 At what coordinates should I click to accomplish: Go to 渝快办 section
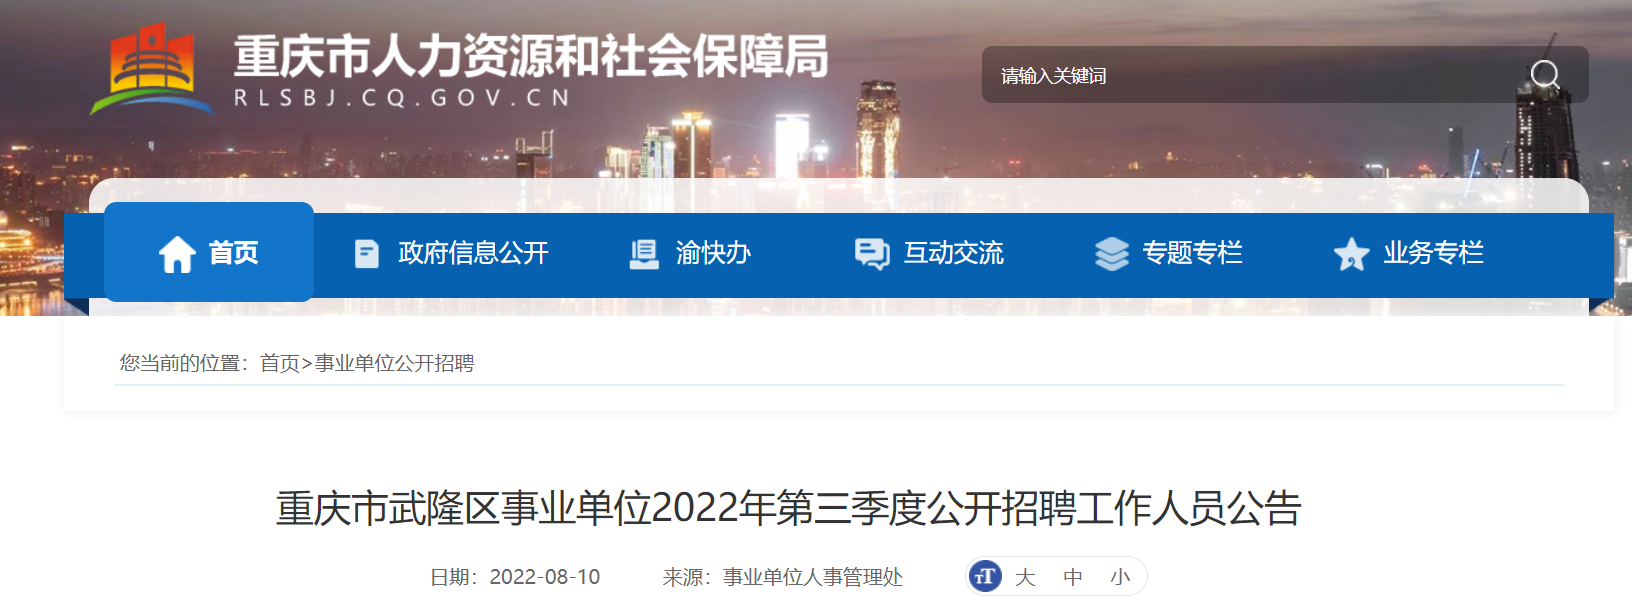[690, 253]
